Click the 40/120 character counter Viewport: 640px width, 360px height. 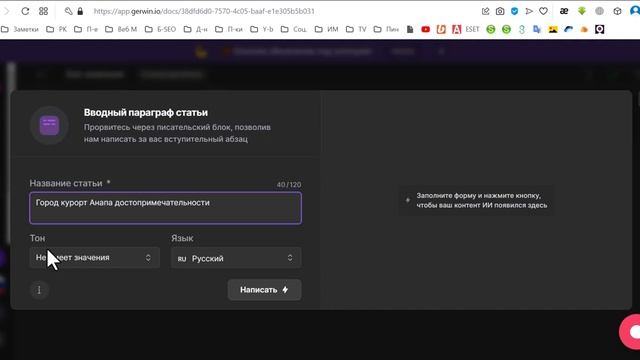[289, 185]
